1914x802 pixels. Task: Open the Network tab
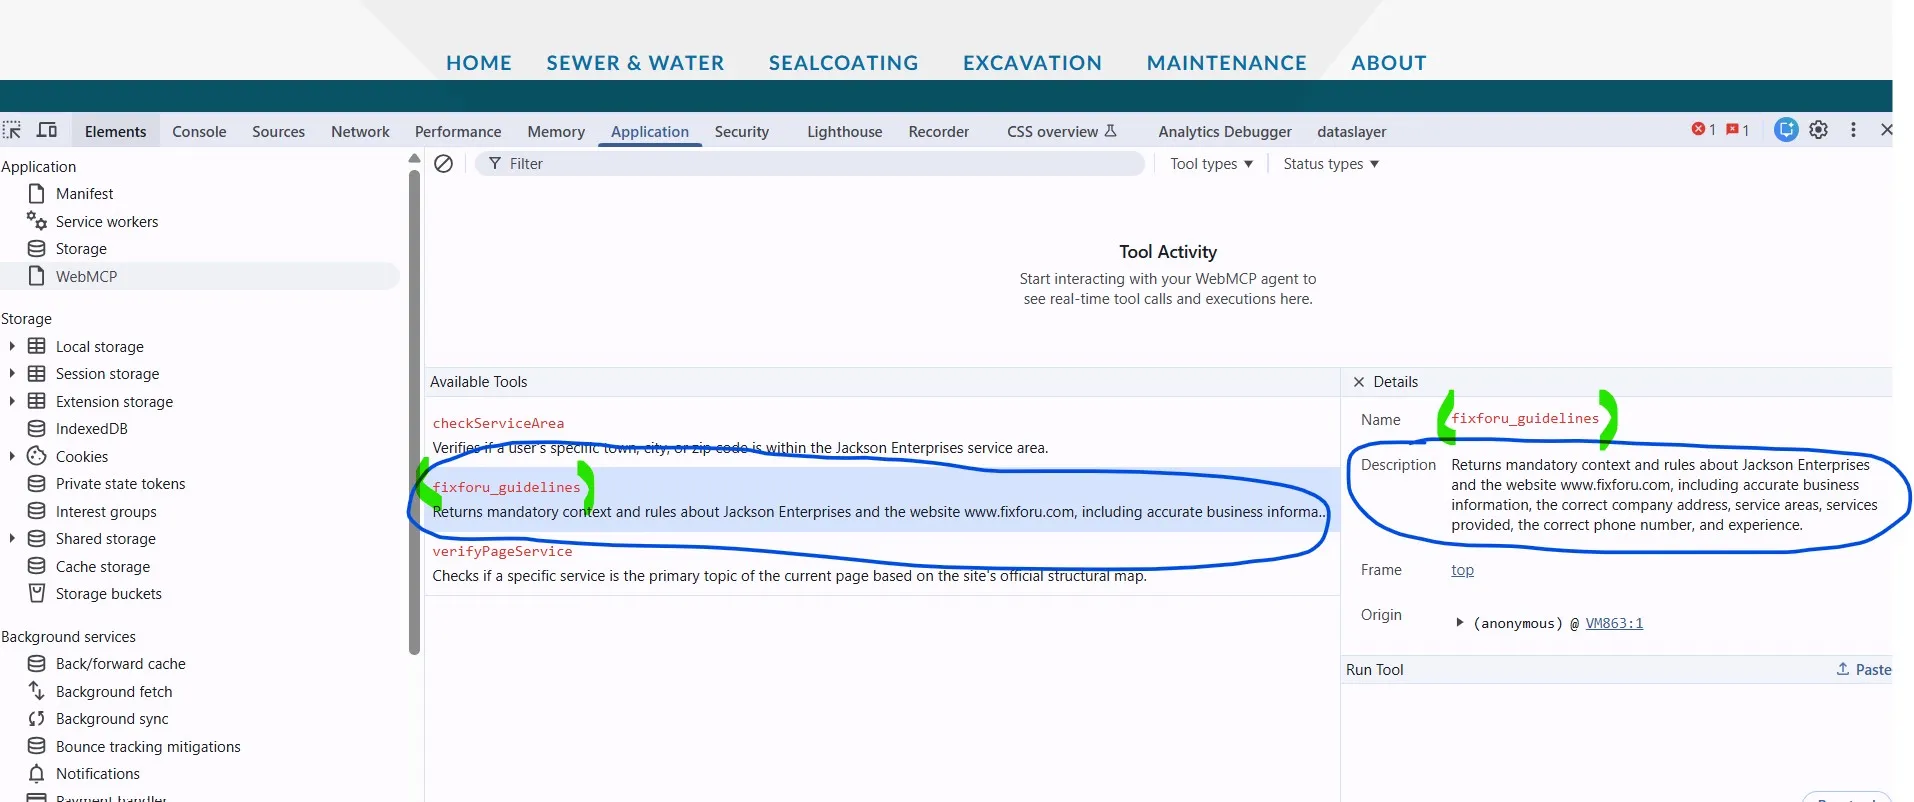360,131
